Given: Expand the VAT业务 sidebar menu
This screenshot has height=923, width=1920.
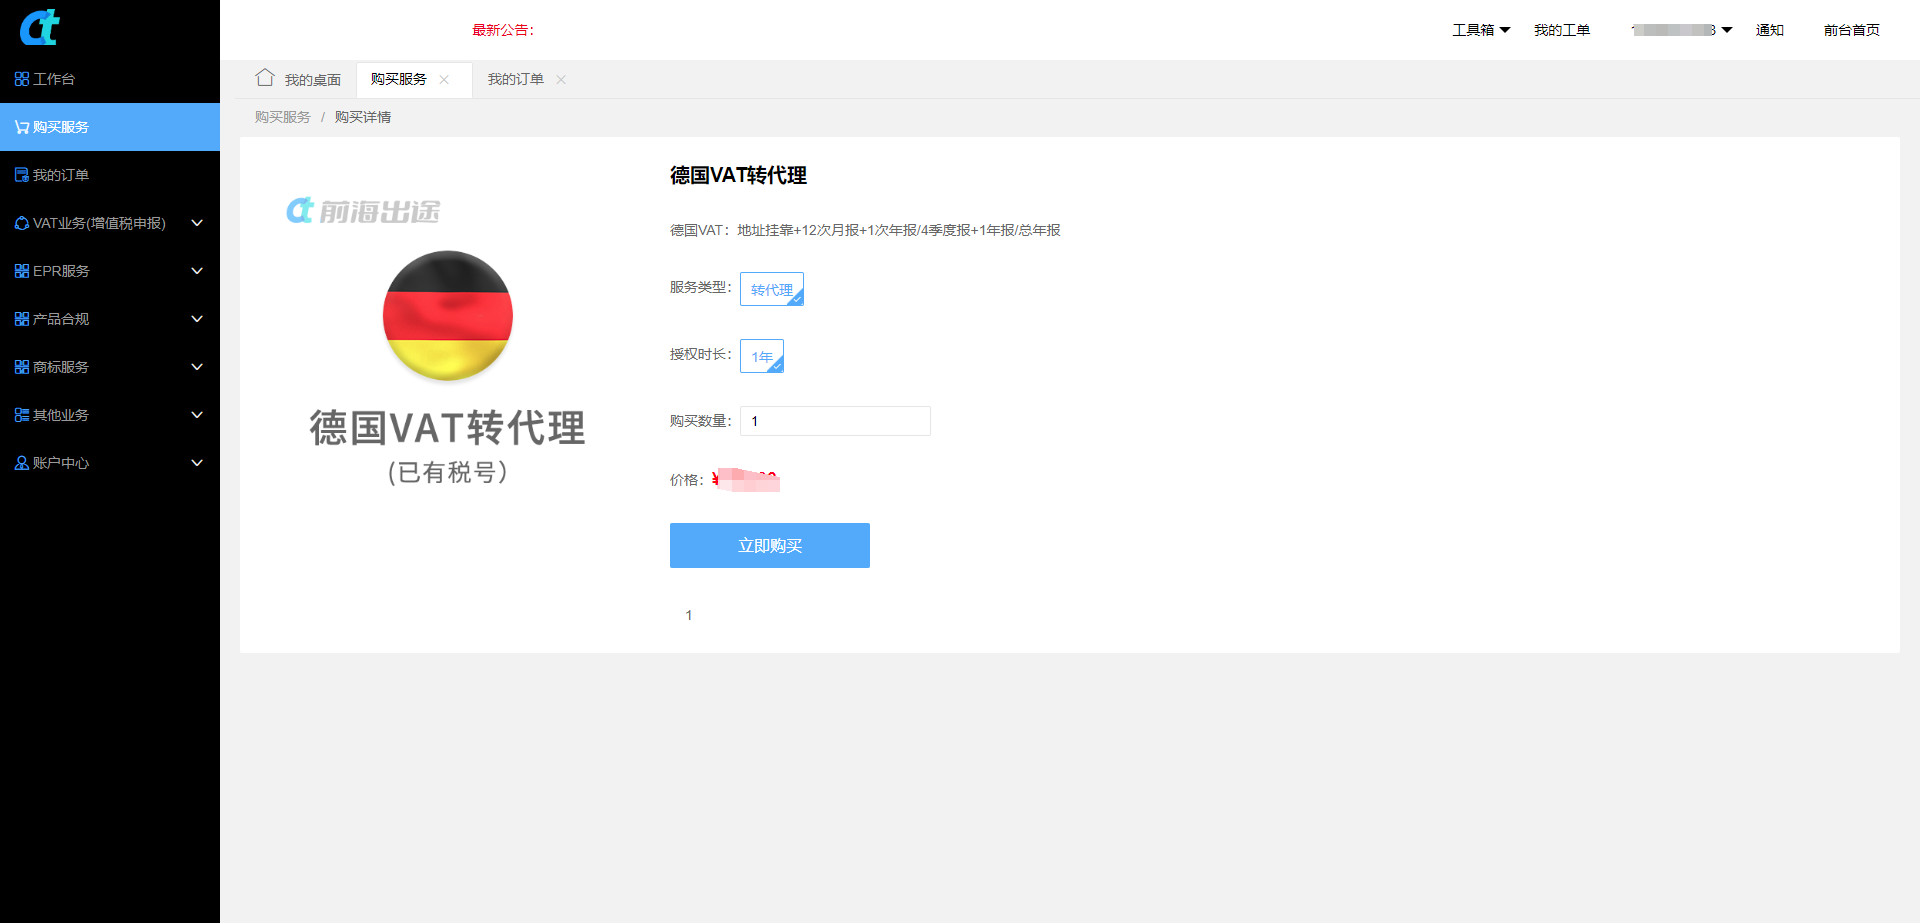Looking at the screenshot, I should click(108, 223).
